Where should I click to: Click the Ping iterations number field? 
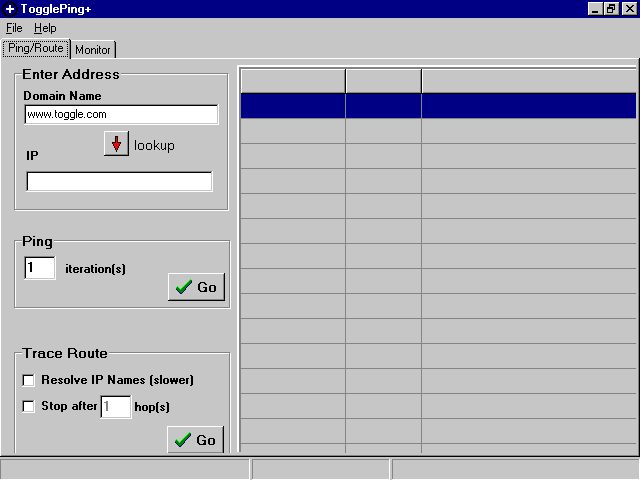[40, 268]
